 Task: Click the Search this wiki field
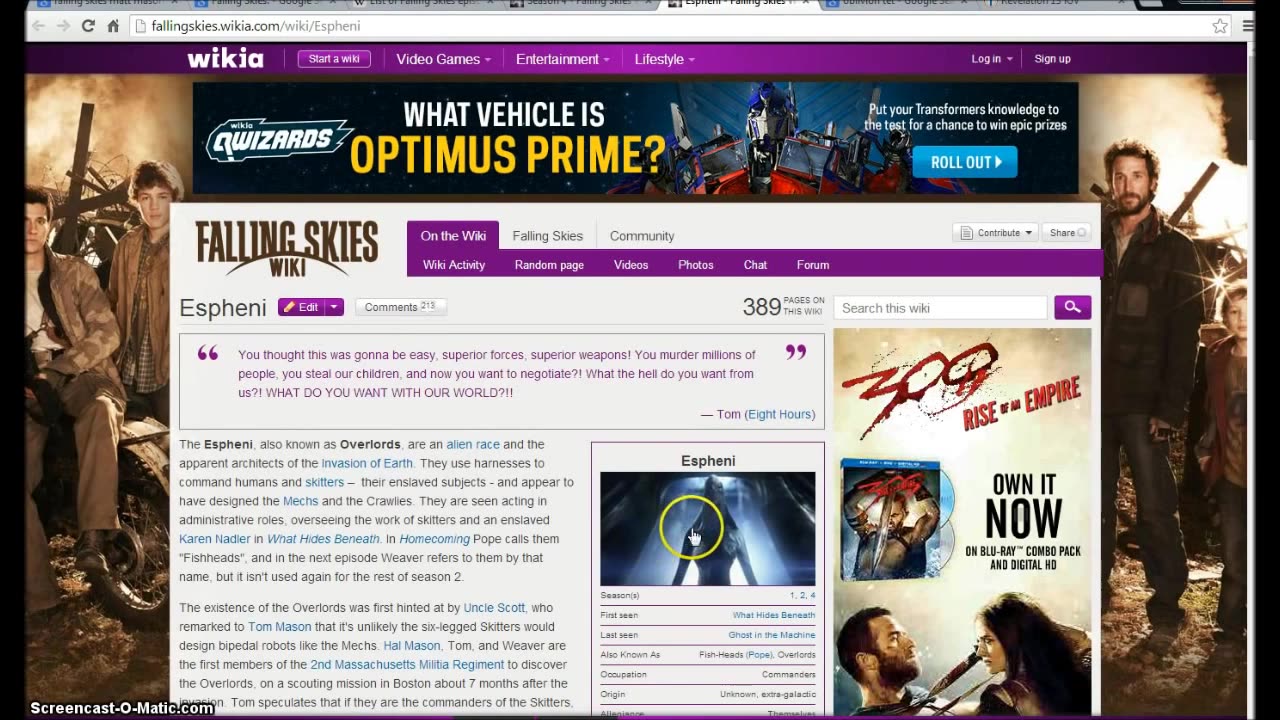[940, 308]
